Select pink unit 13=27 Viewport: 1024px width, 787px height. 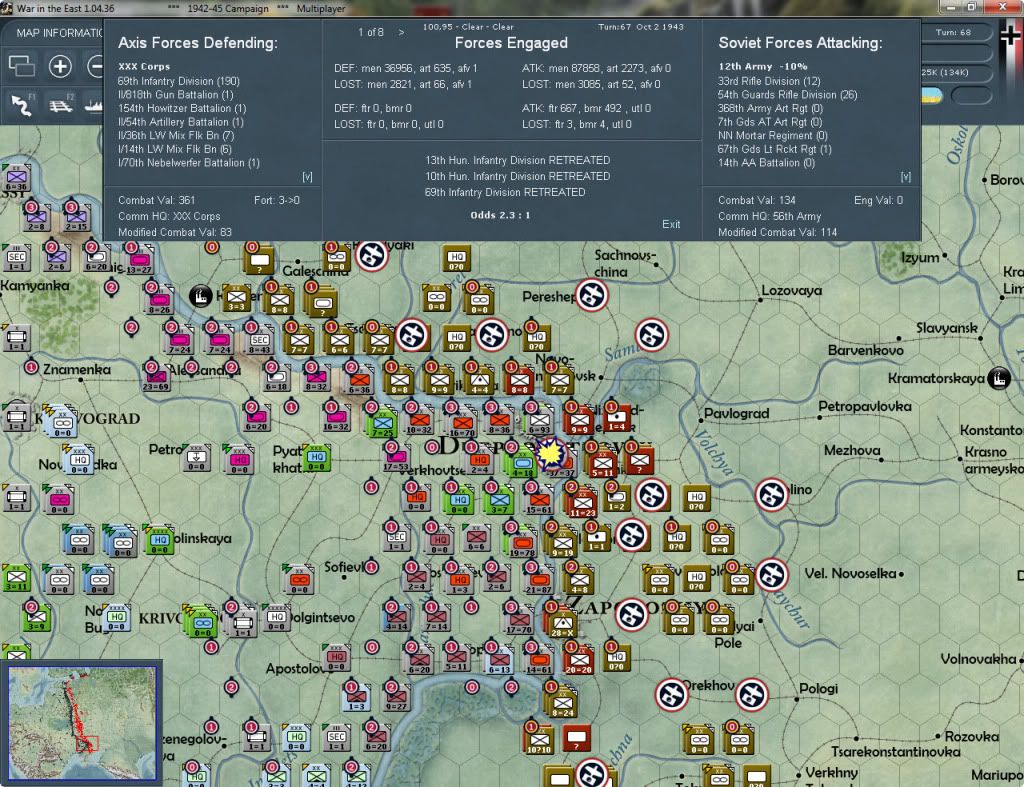[x=139, y=261]
